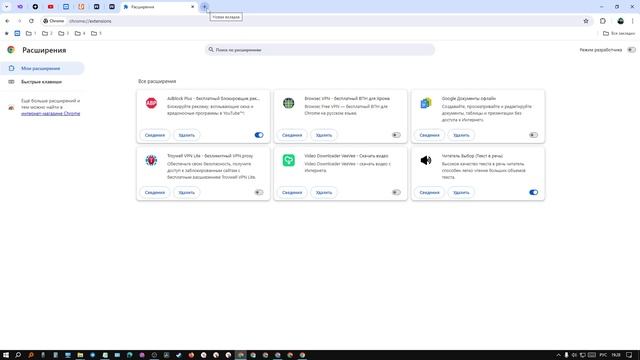Disable the text-to-speech reader toggle
The width and height of the screenshot is (640, 360).
(x=533, y=192)
